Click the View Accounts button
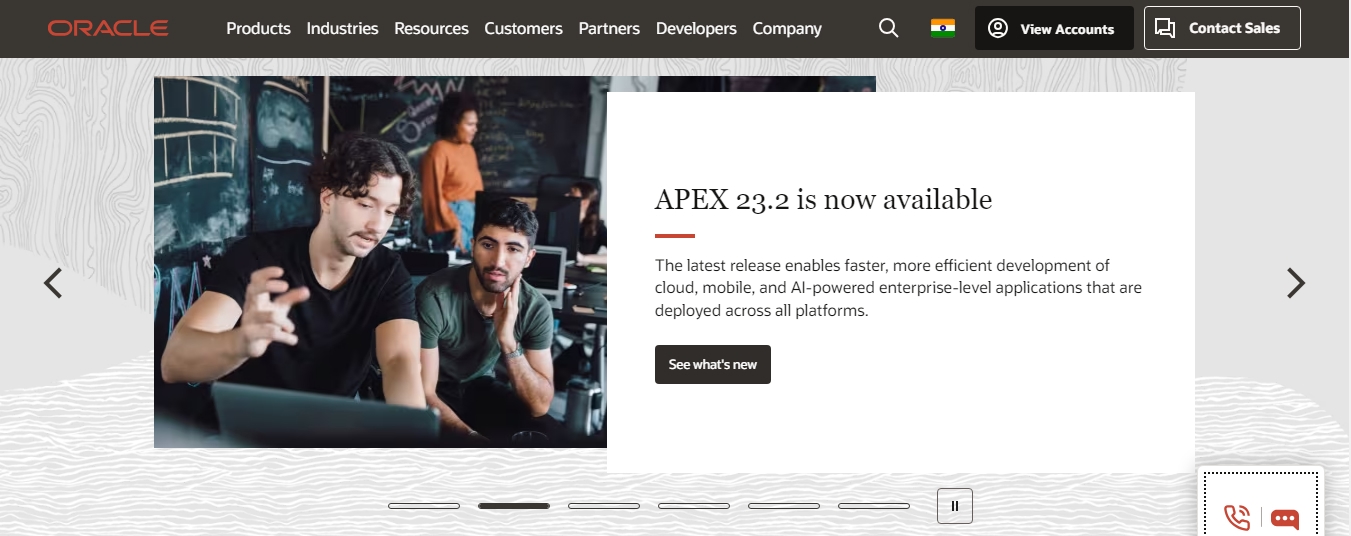The width and height of the screenshot is (1351, 536). 1054,28
